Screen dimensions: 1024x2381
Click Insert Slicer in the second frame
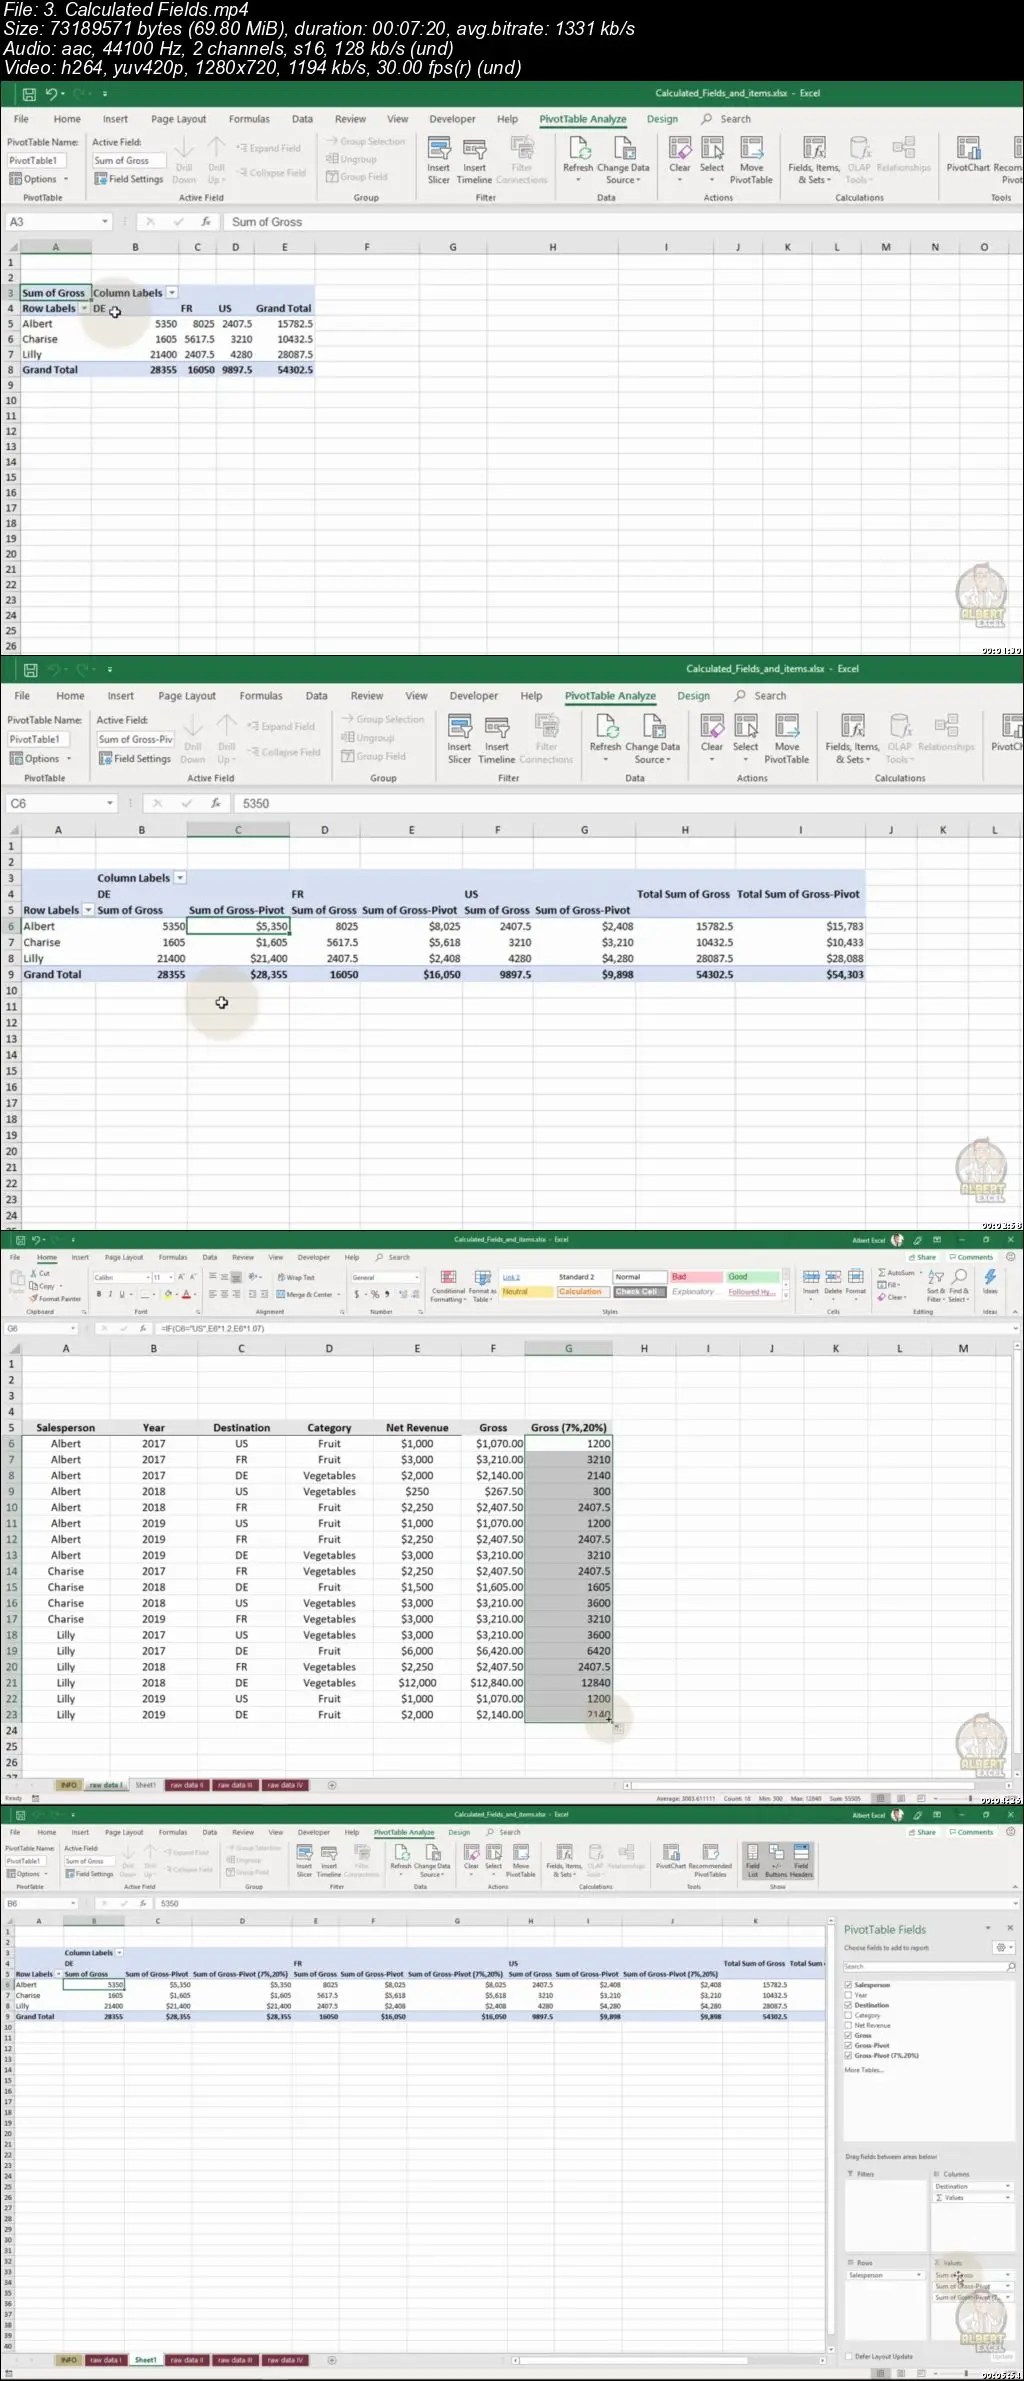(x=459, y=739)
